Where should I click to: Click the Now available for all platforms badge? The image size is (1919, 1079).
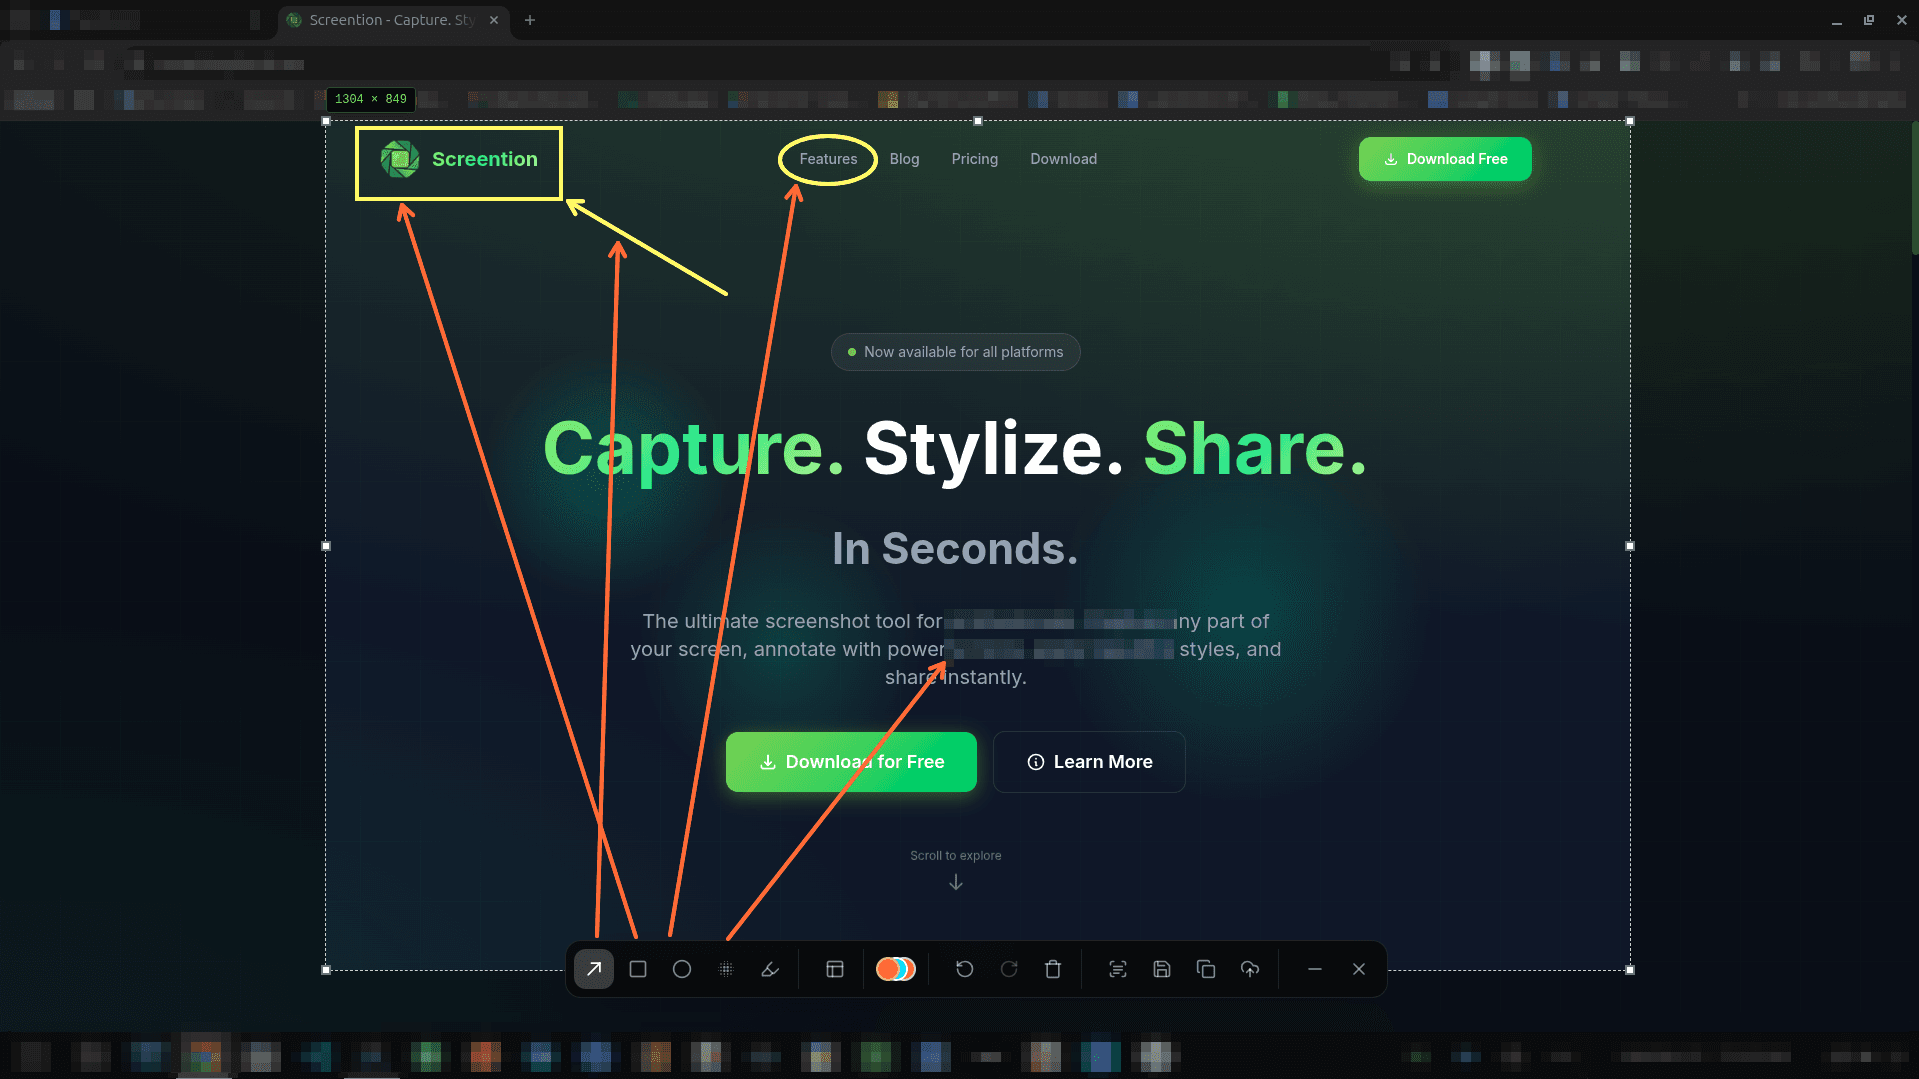[955, 352]
